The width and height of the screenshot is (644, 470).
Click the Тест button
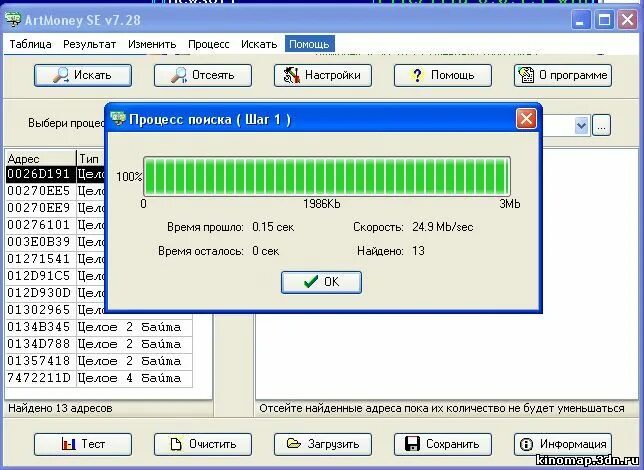[x=83, y=444]
